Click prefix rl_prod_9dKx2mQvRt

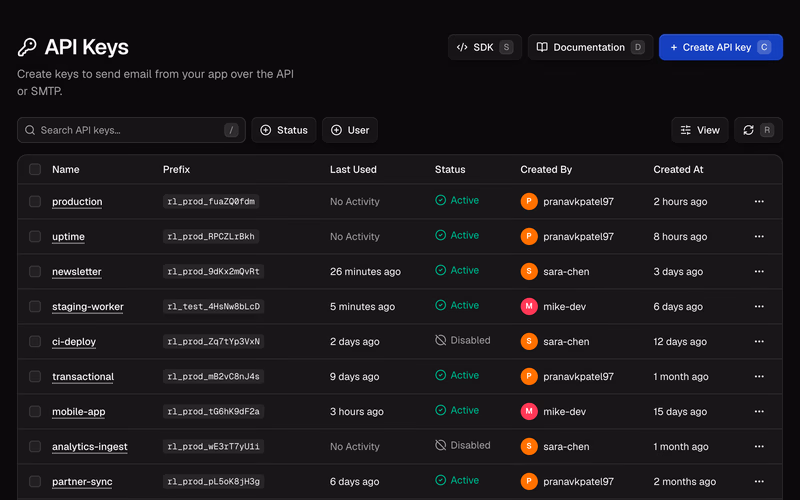213,271
